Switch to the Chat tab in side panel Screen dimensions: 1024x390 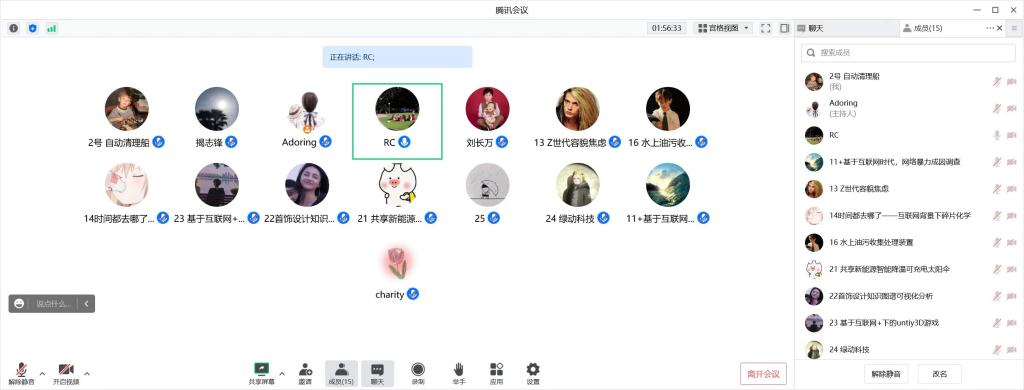pos(811,28)
